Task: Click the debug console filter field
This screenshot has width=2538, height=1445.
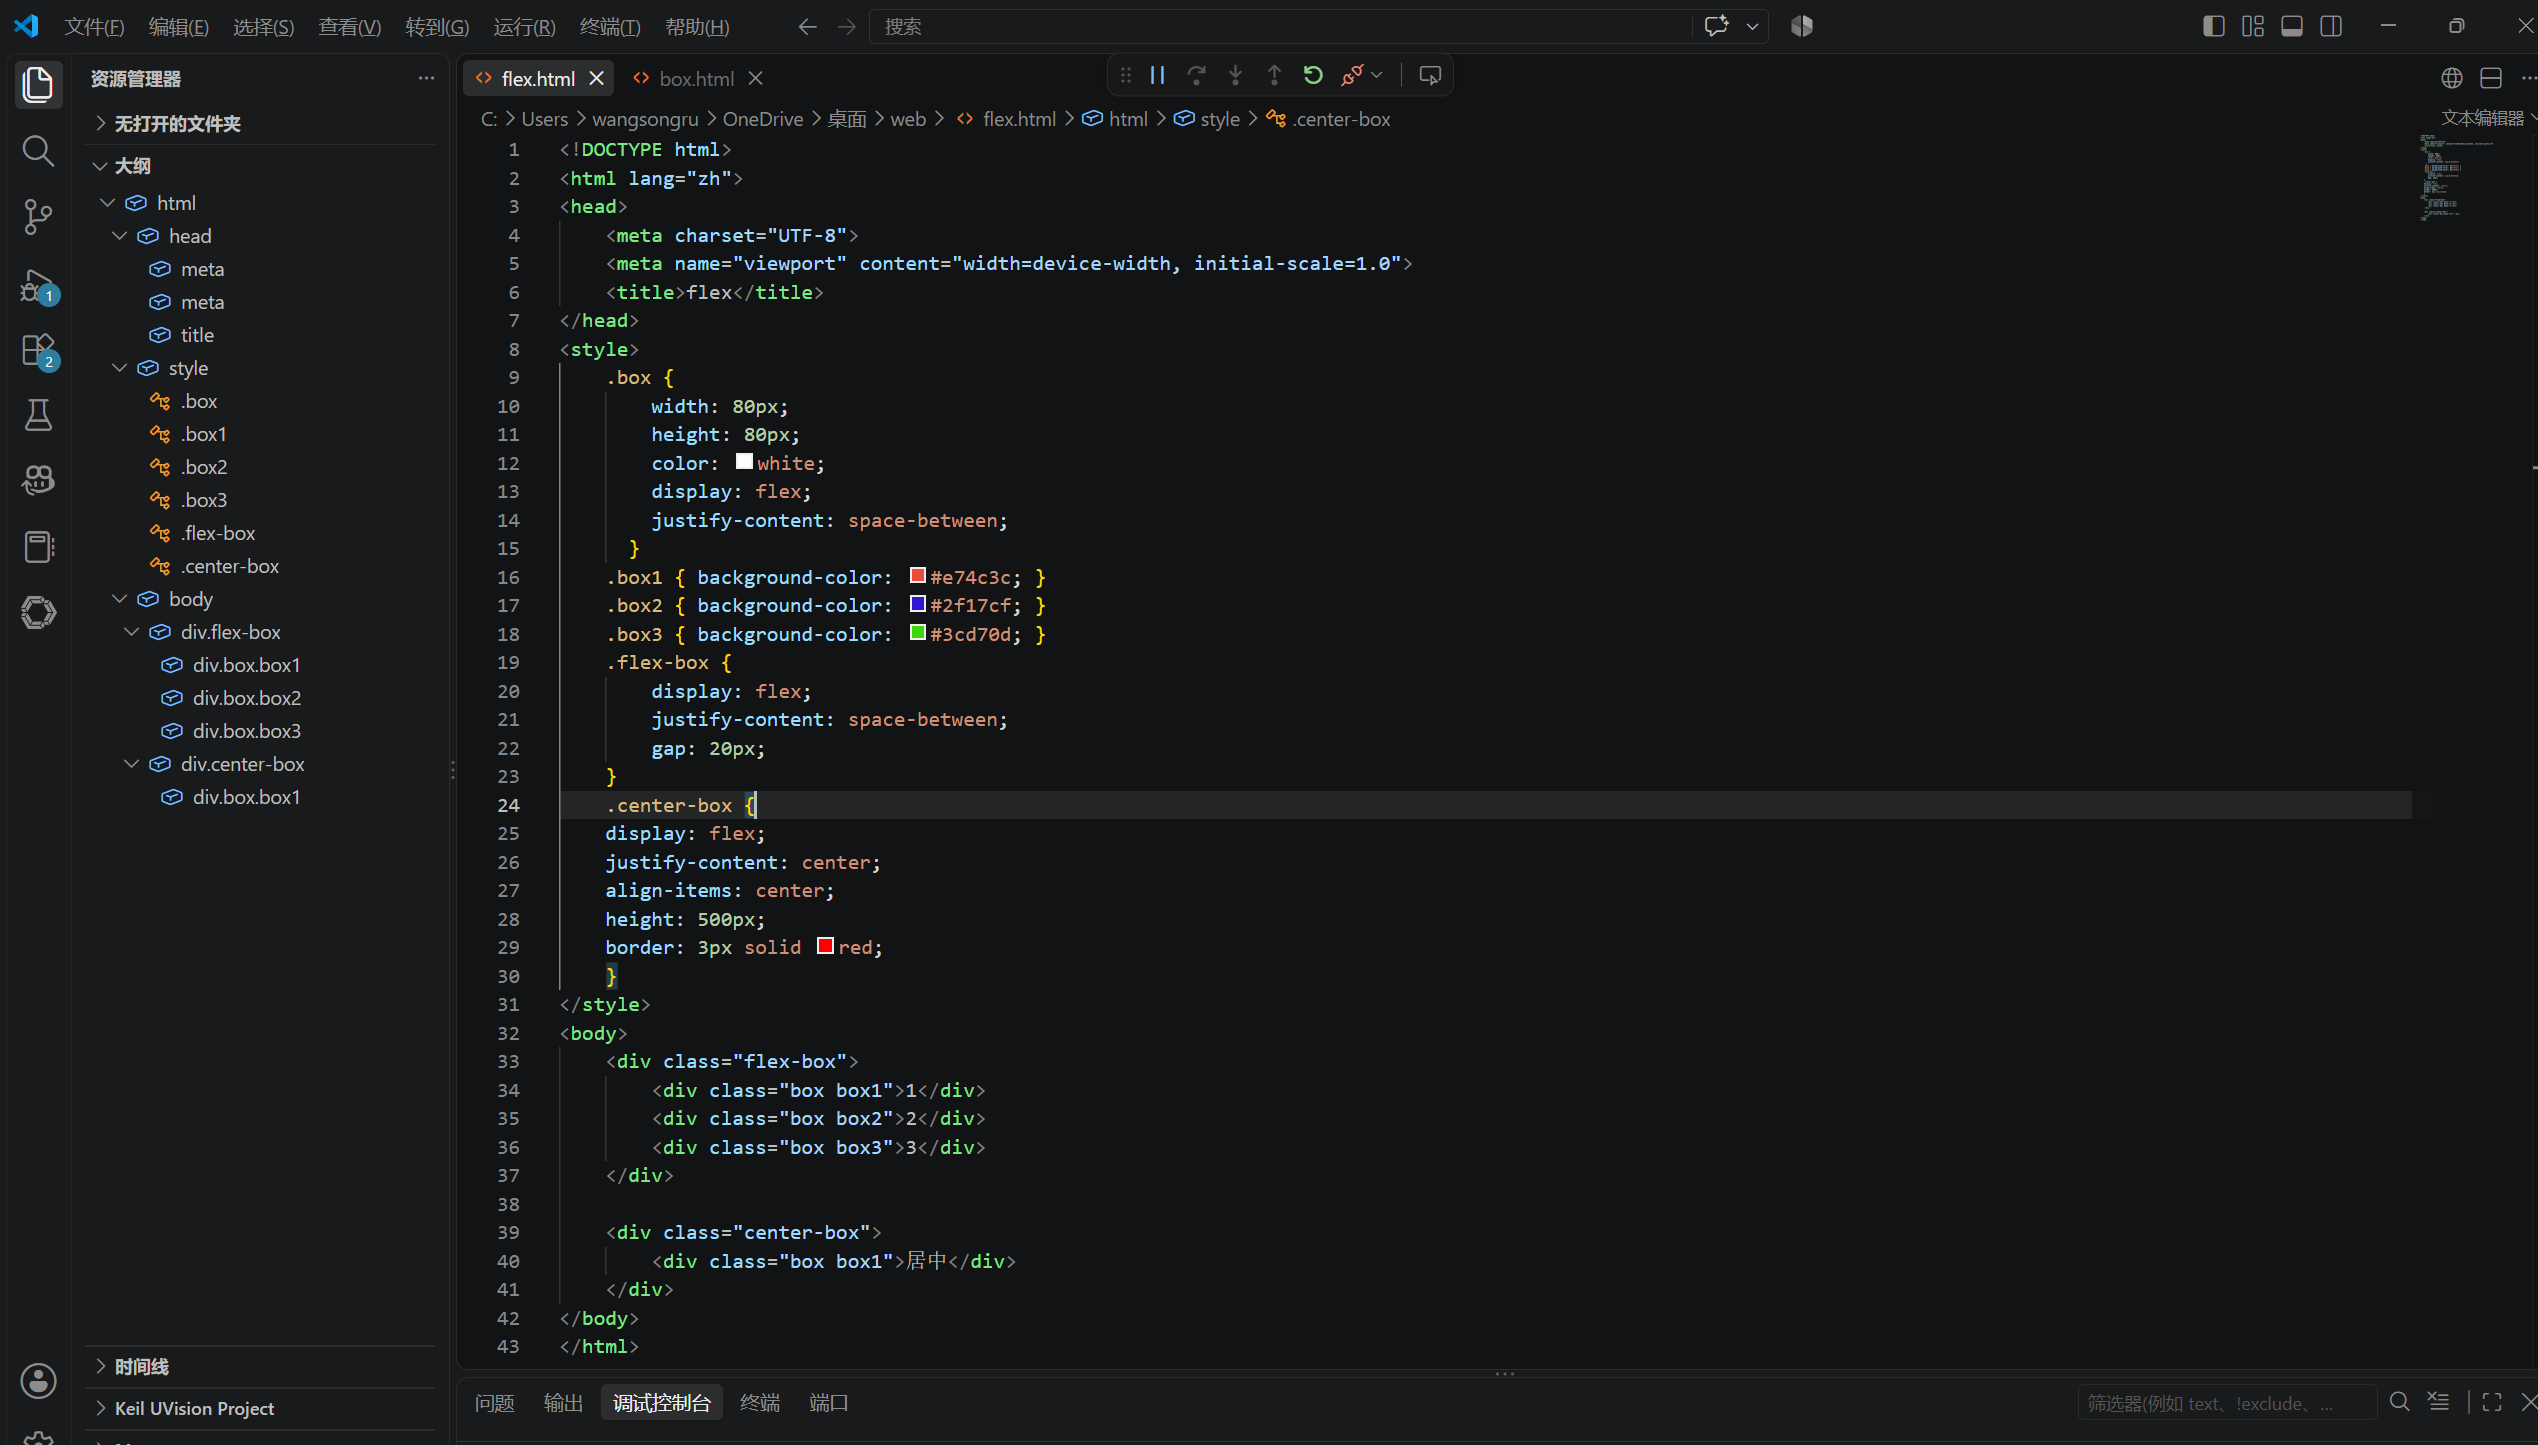Action: coord(2226,1403)
